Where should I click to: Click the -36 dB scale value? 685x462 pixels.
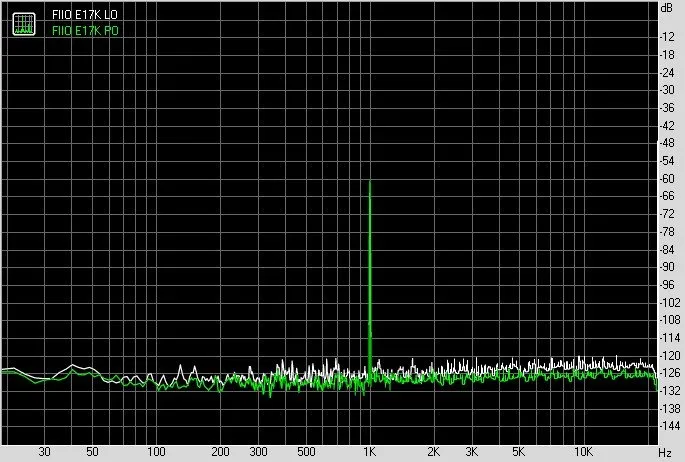coord(667,108)
